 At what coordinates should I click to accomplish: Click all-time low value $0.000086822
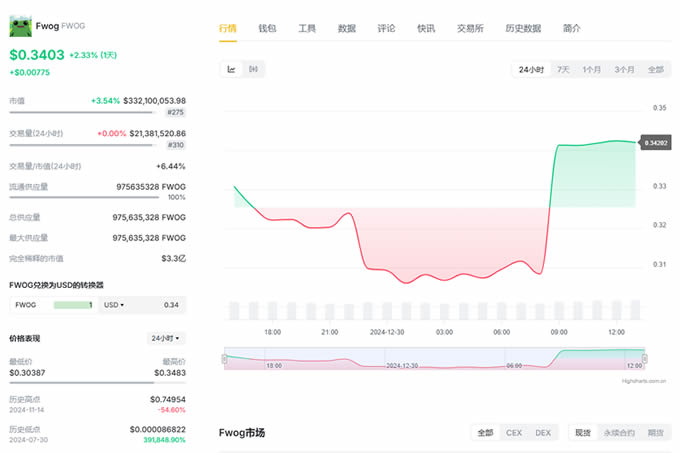coord(158,430)
